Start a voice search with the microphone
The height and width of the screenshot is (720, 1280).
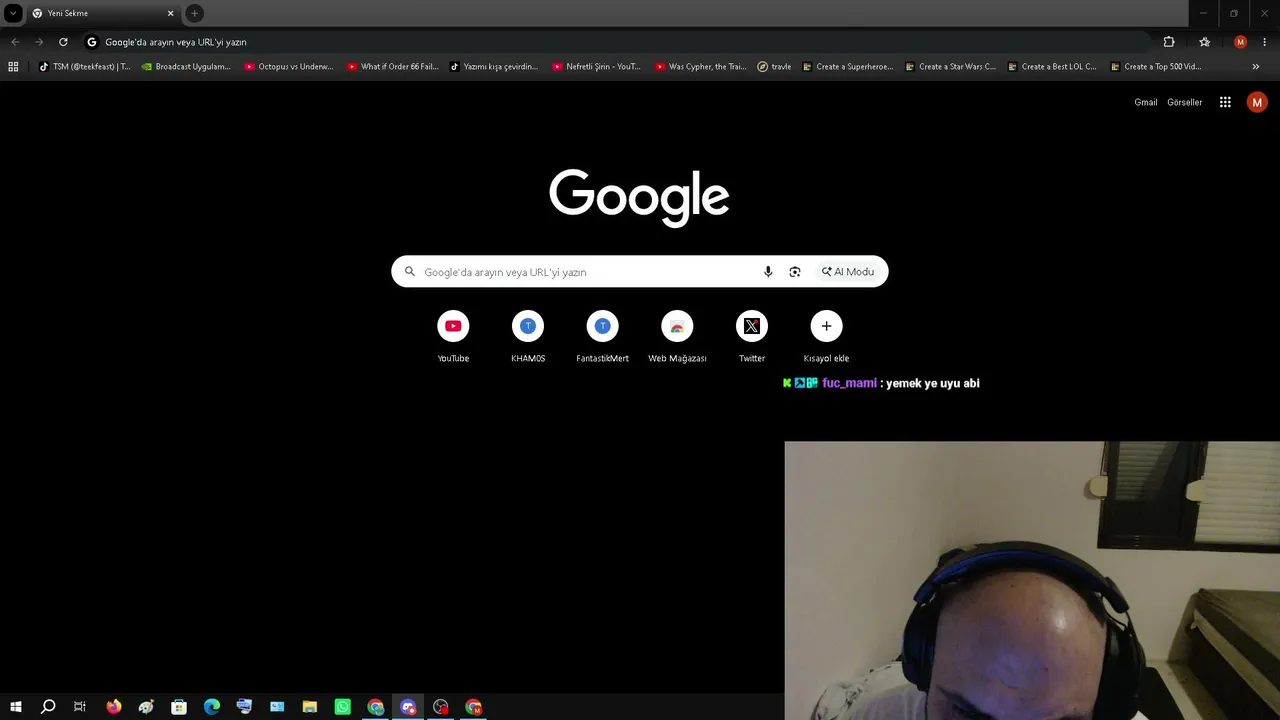(x=768, y=272)
